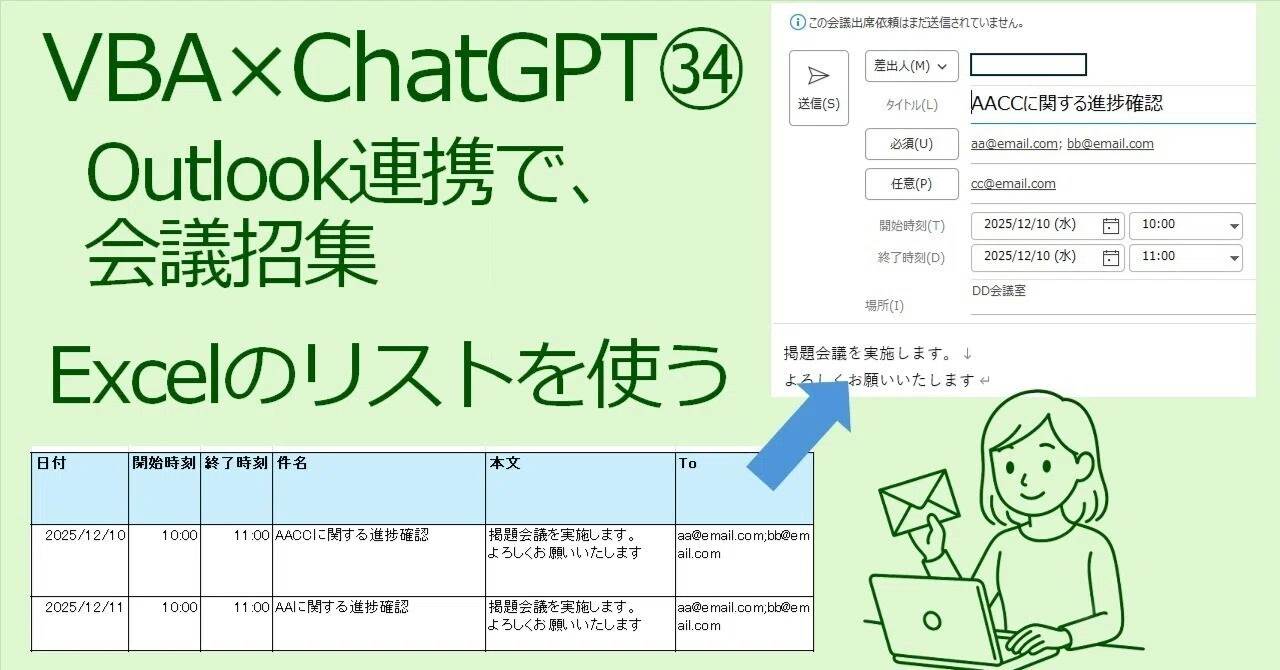Select the date cell 2025/12/11

[81, 624]
